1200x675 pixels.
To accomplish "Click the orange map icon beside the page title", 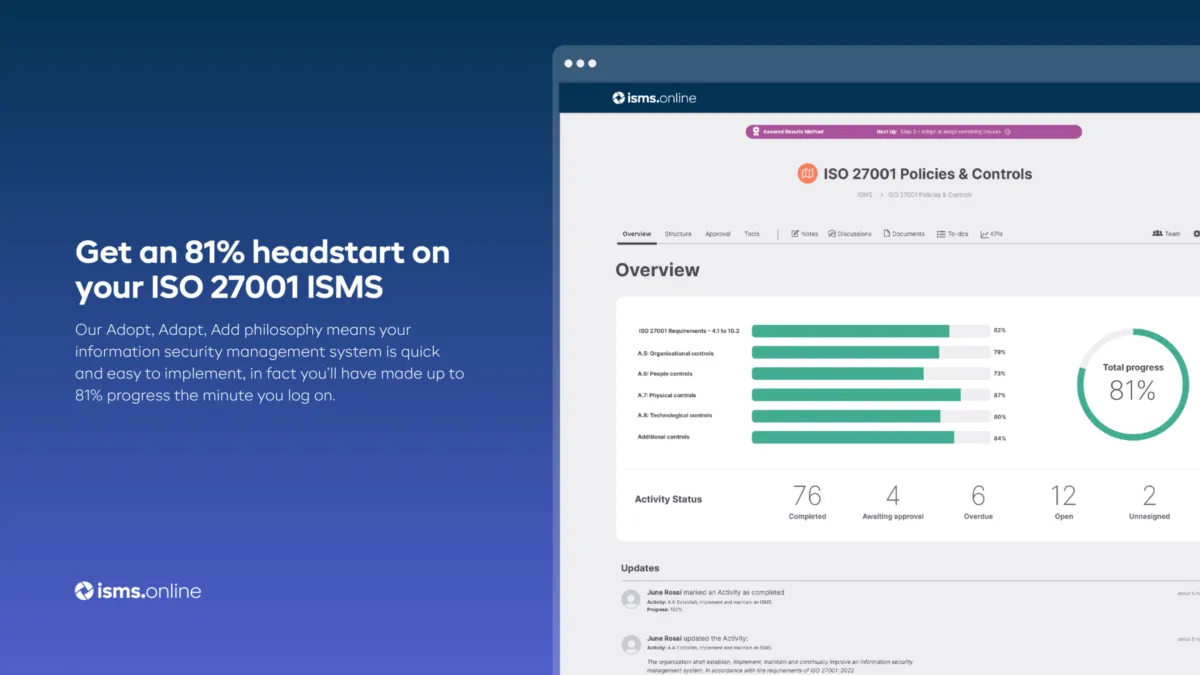I will pyautogui.click(x=807, y=174).
